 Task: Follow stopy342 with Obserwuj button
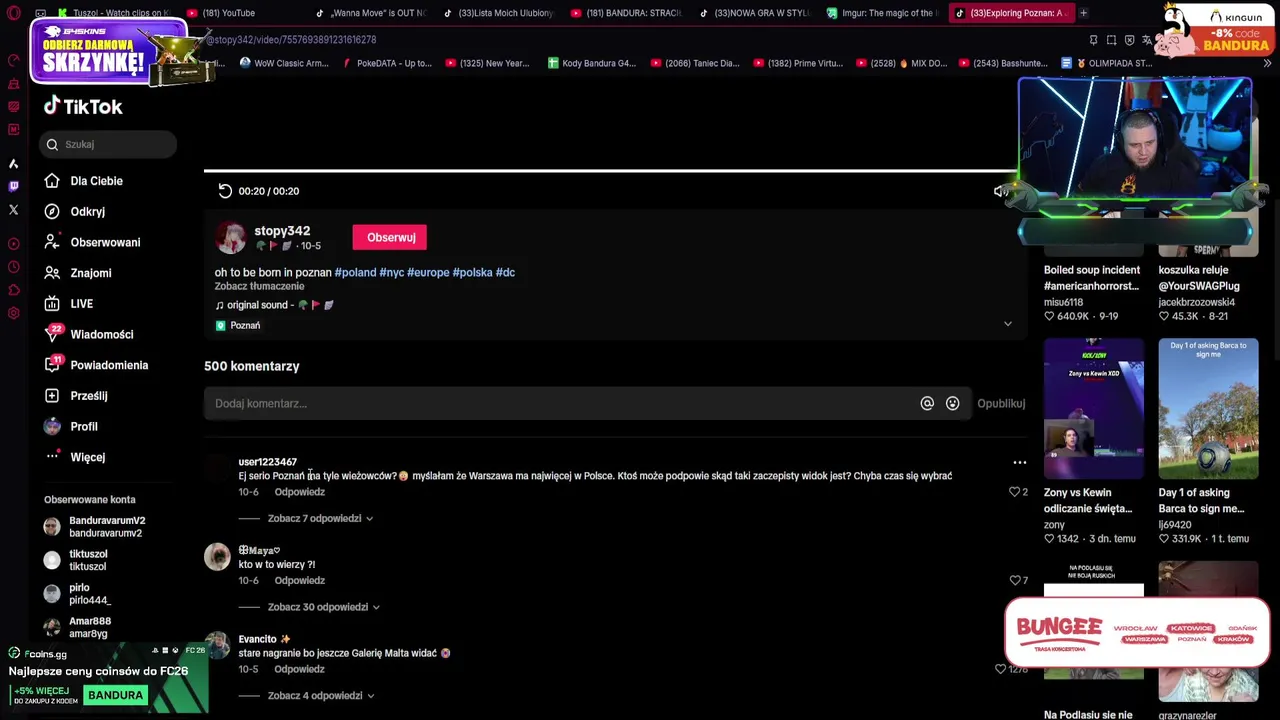click(x=390, y=237)
